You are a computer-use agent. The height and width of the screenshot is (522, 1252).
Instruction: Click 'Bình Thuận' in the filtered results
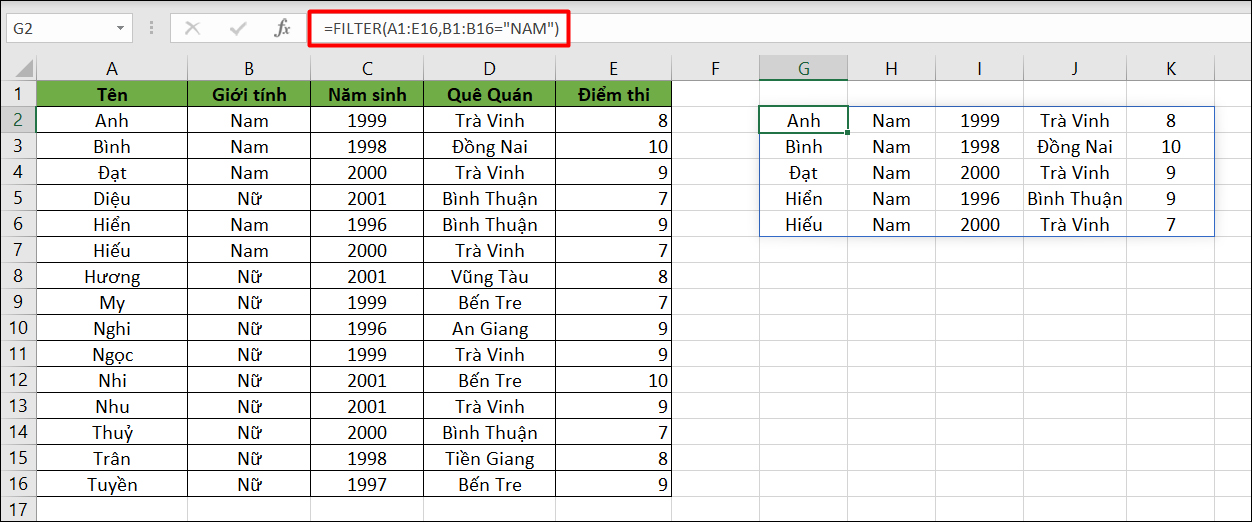tap(1075, 198)
